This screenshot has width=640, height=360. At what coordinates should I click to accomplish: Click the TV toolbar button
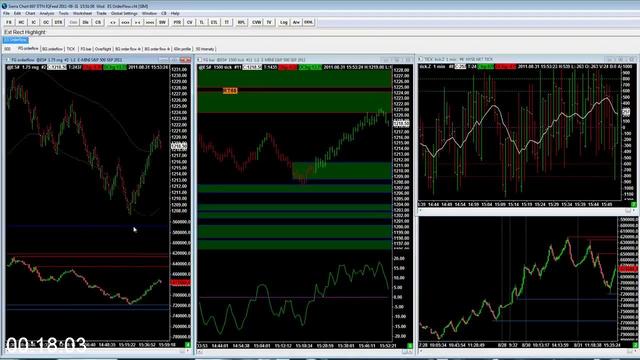[x=269, y=22]
